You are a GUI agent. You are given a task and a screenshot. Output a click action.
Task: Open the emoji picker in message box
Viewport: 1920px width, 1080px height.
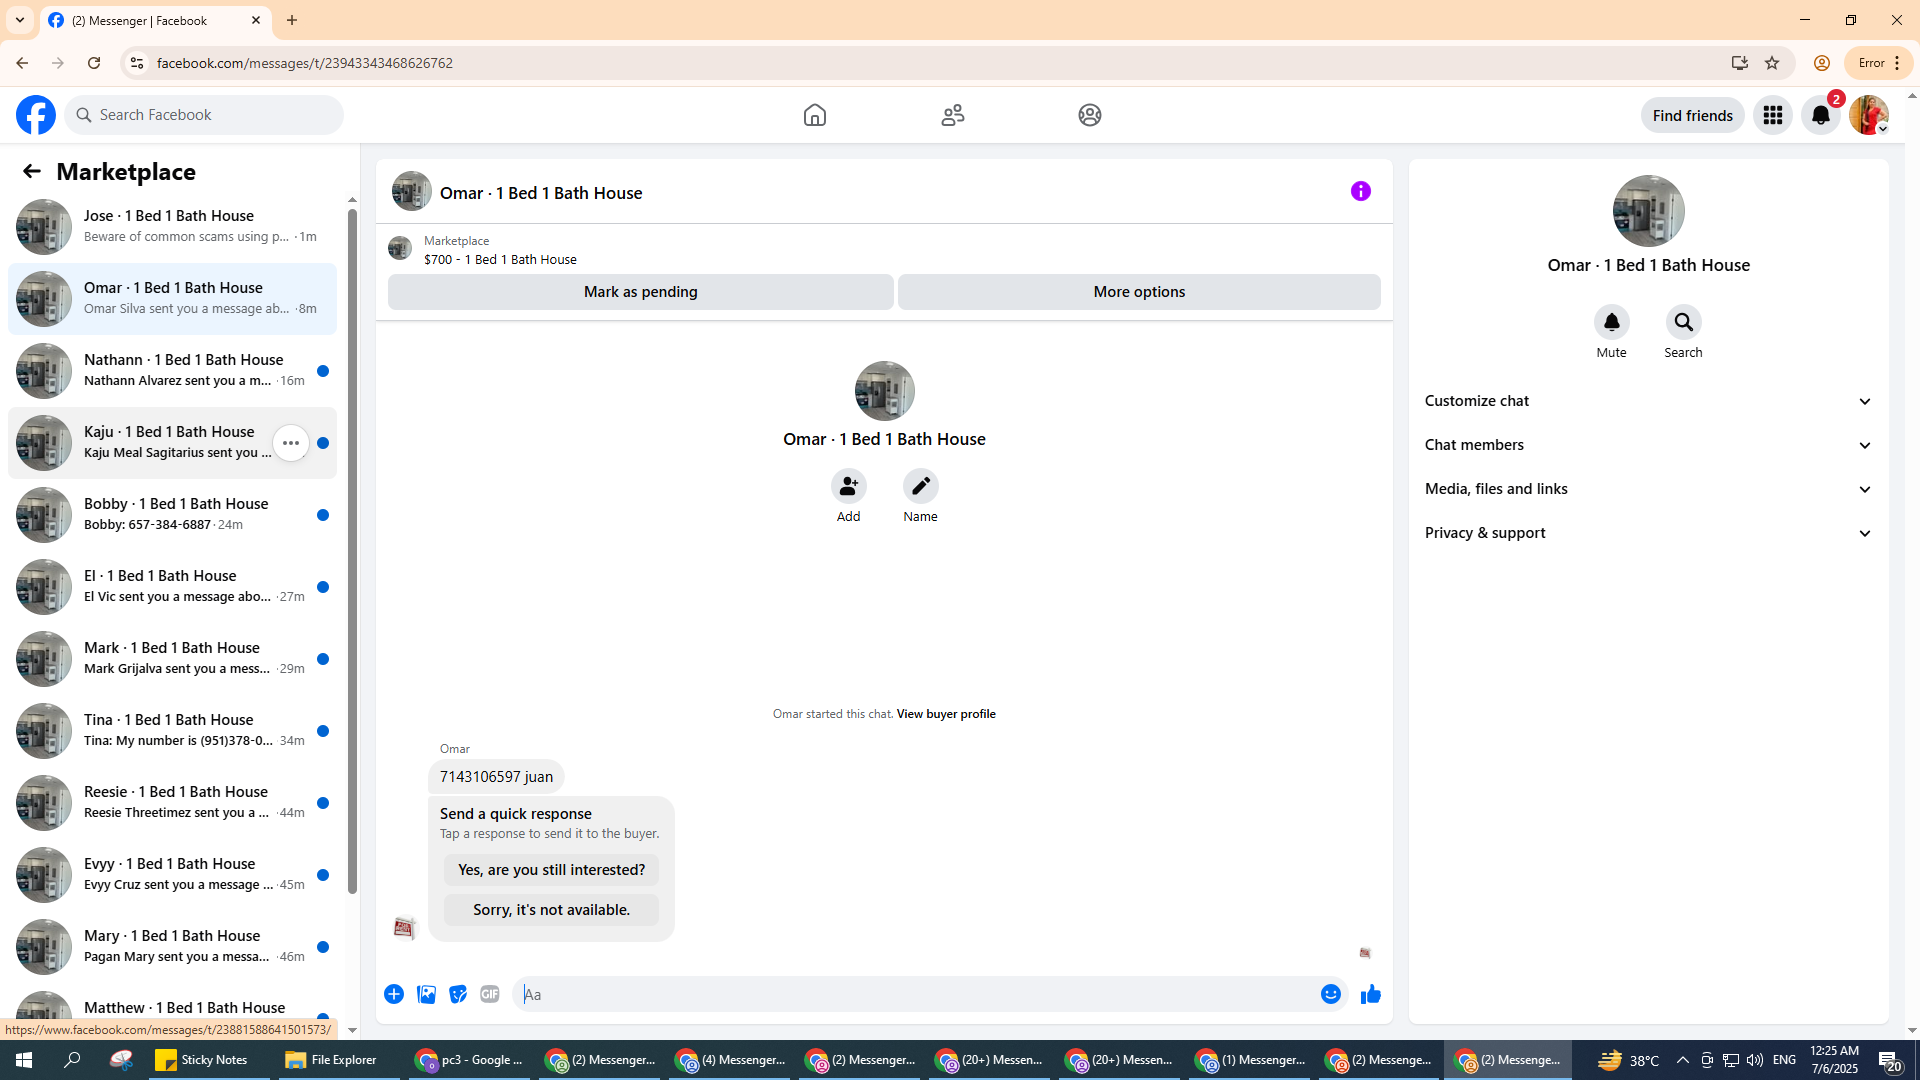(x=1330, y=994)
